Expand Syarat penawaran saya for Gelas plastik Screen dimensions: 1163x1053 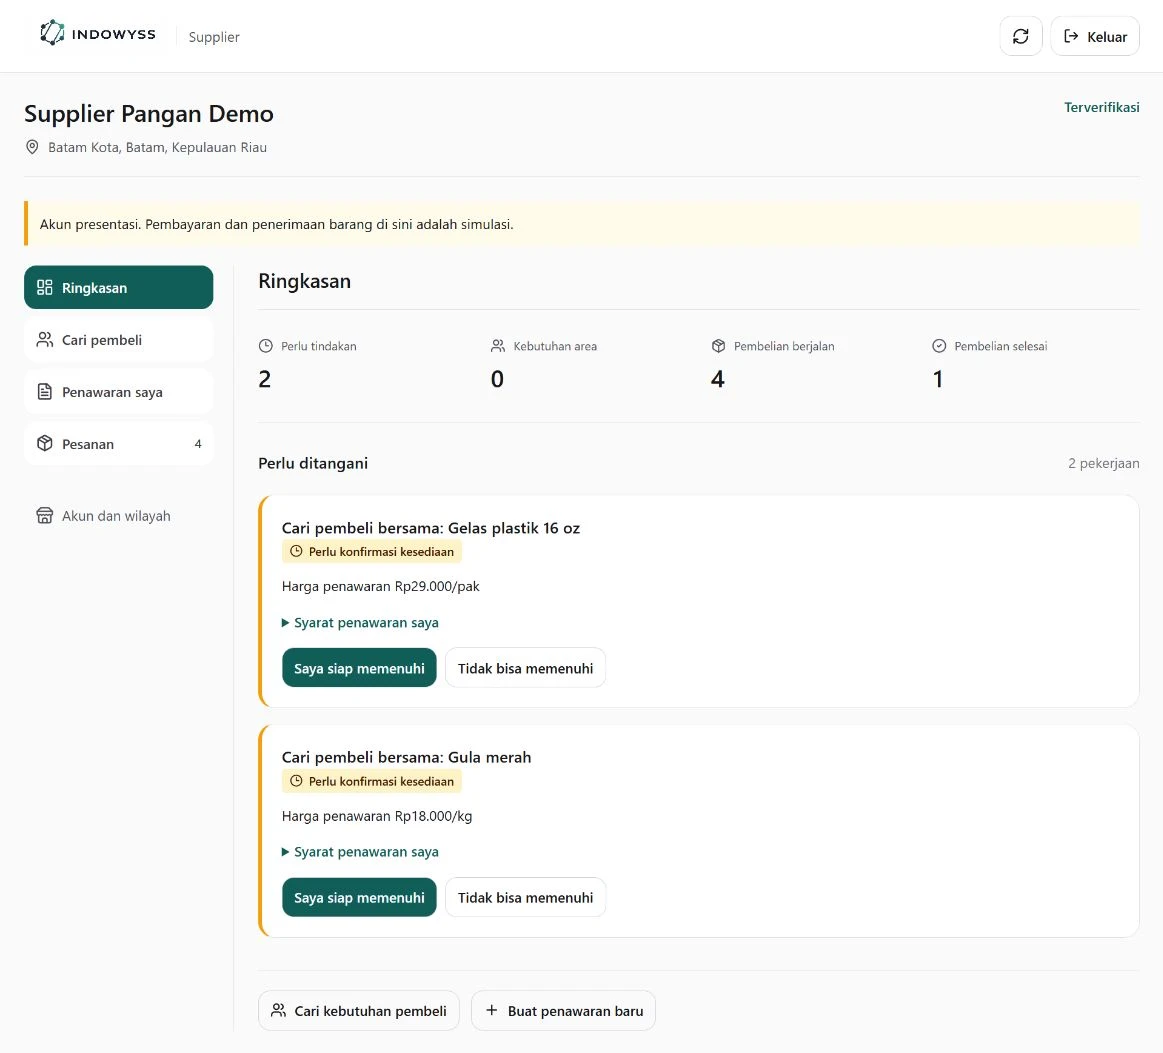click(360, 623)
